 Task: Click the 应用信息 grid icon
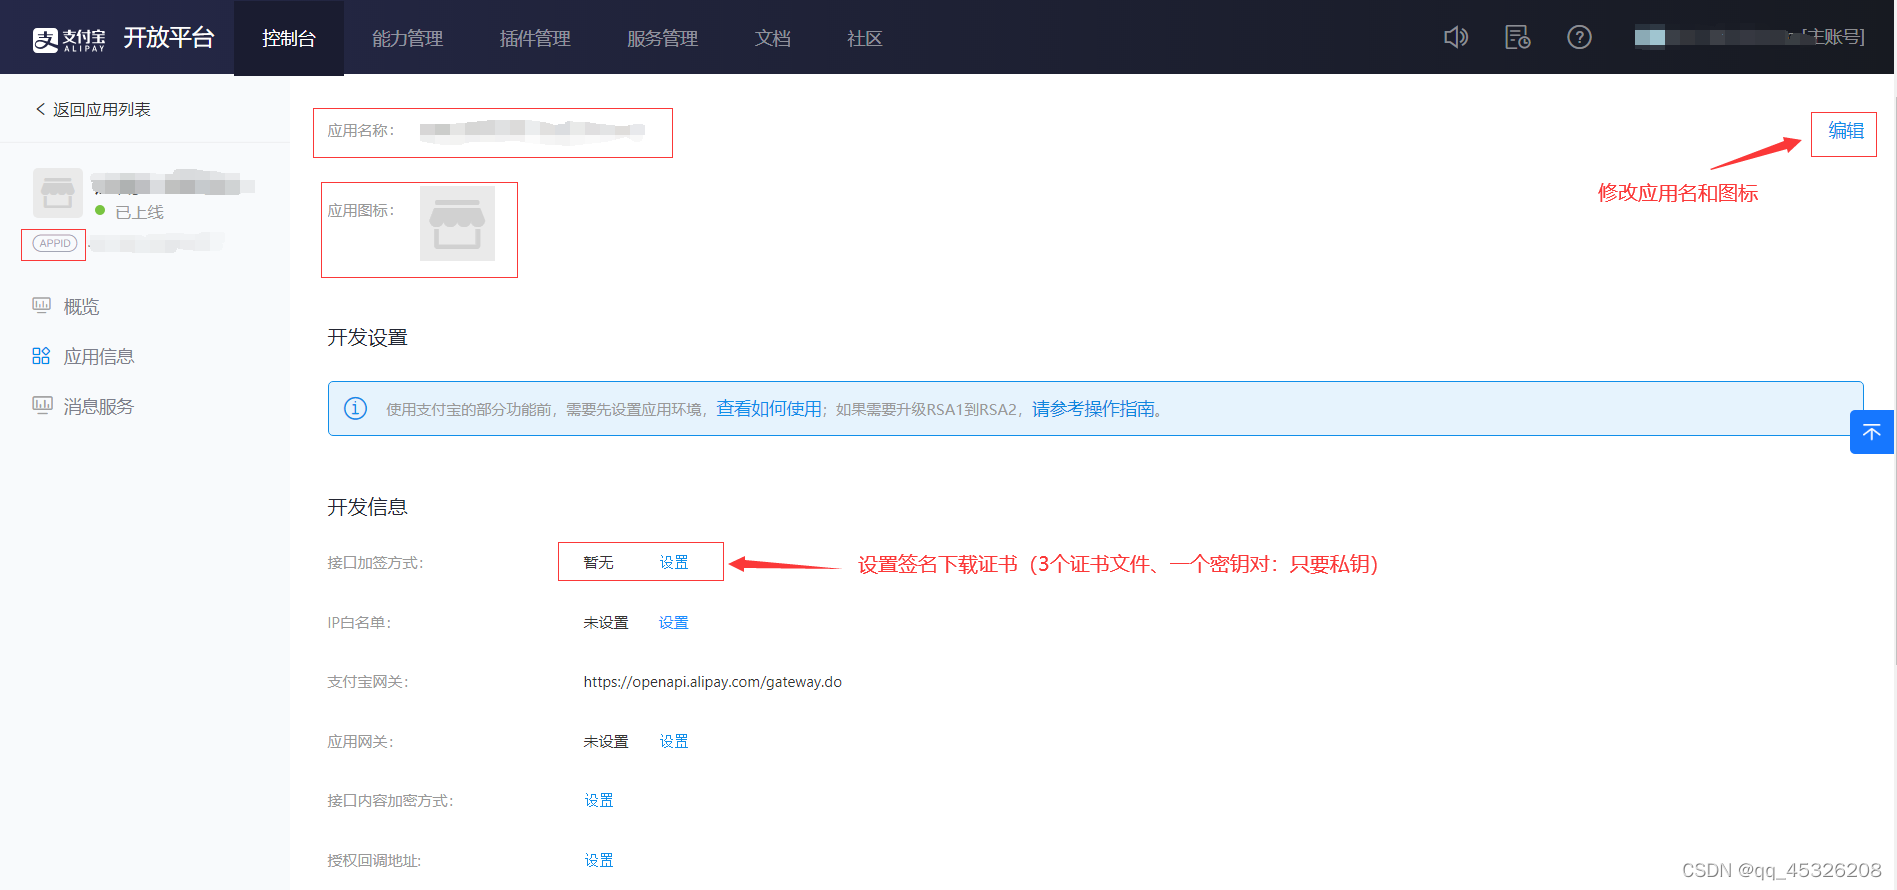41,356
